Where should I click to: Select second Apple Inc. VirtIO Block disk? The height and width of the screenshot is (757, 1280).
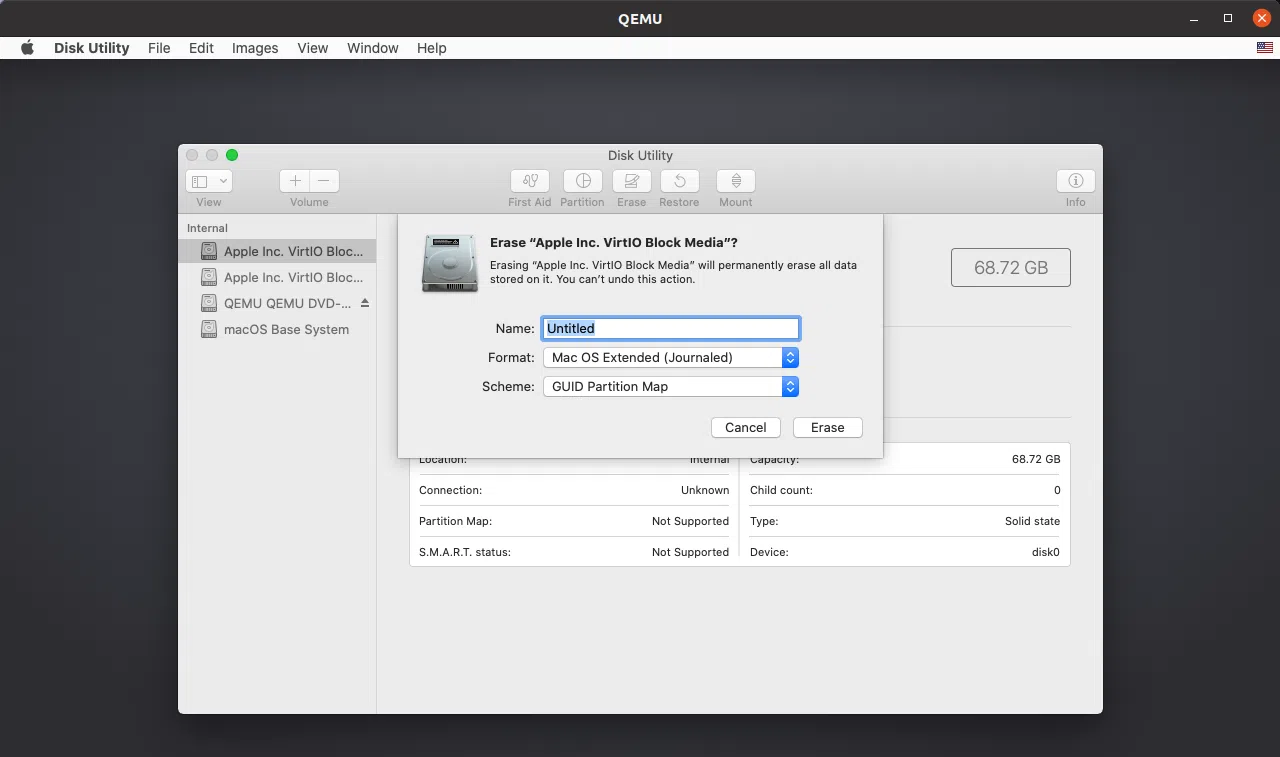click(277, 277)
